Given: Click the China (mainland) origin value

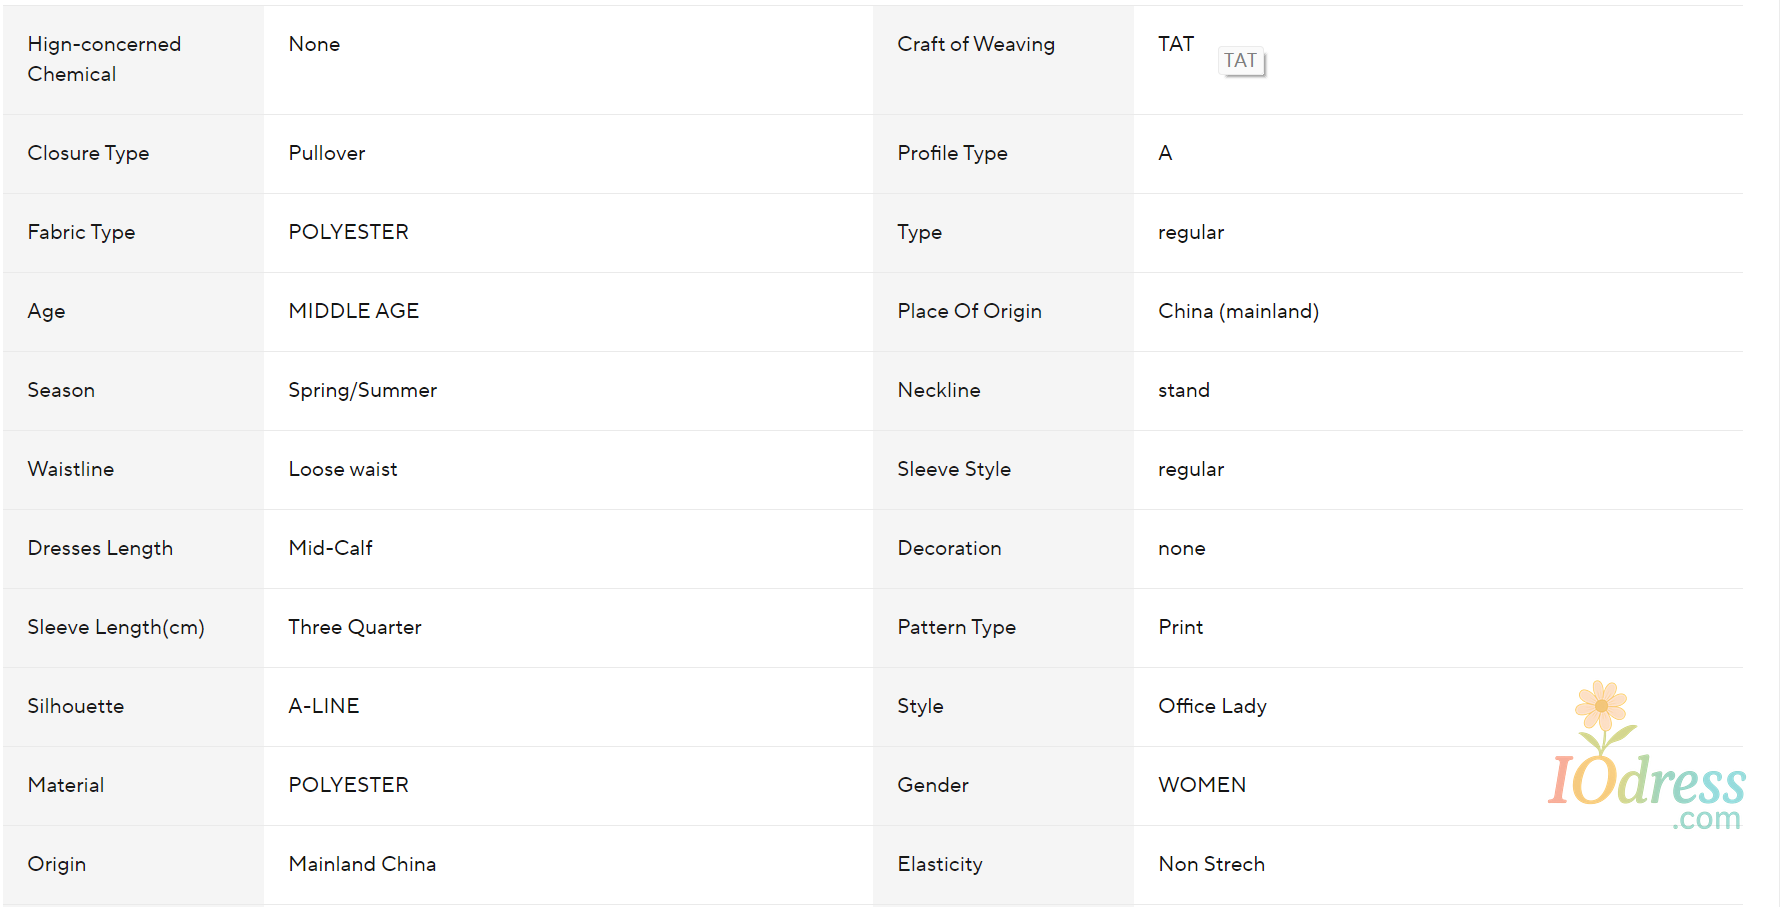Looking at the screenshot, I should [x=1238, y=311].
